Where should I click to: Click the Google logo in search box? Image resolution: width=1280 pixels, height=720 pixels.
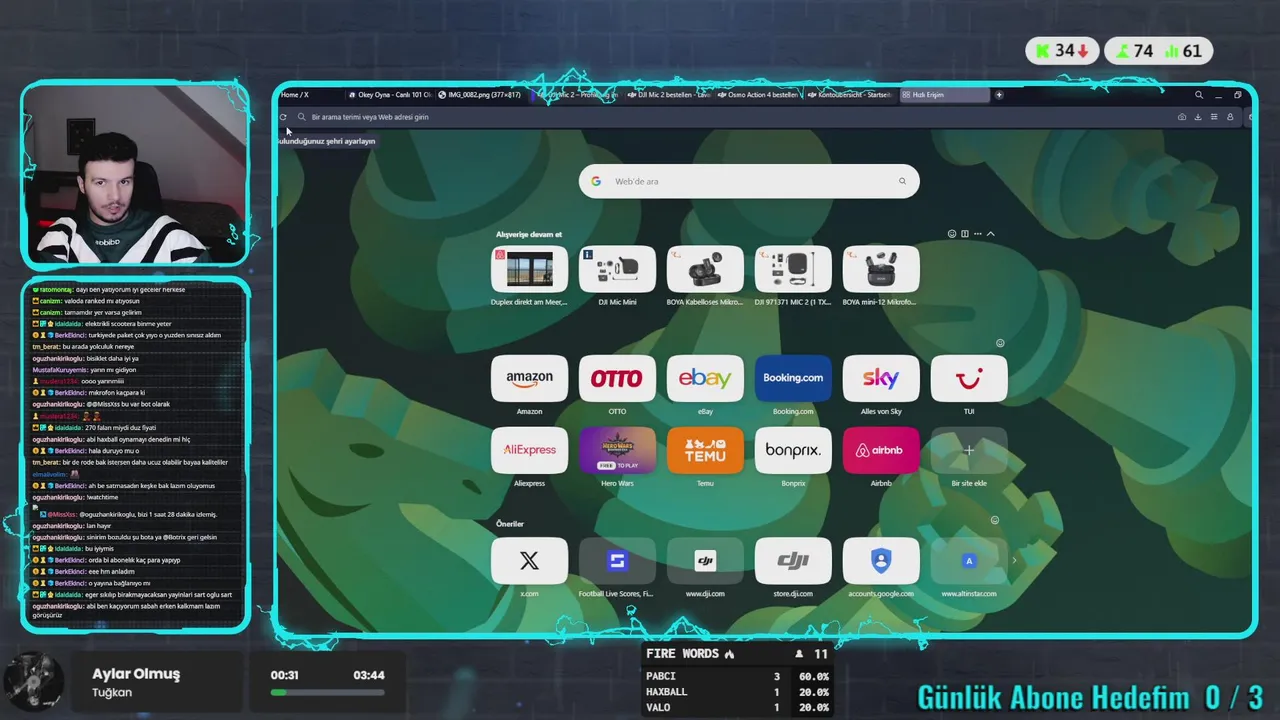pos(596,181)
